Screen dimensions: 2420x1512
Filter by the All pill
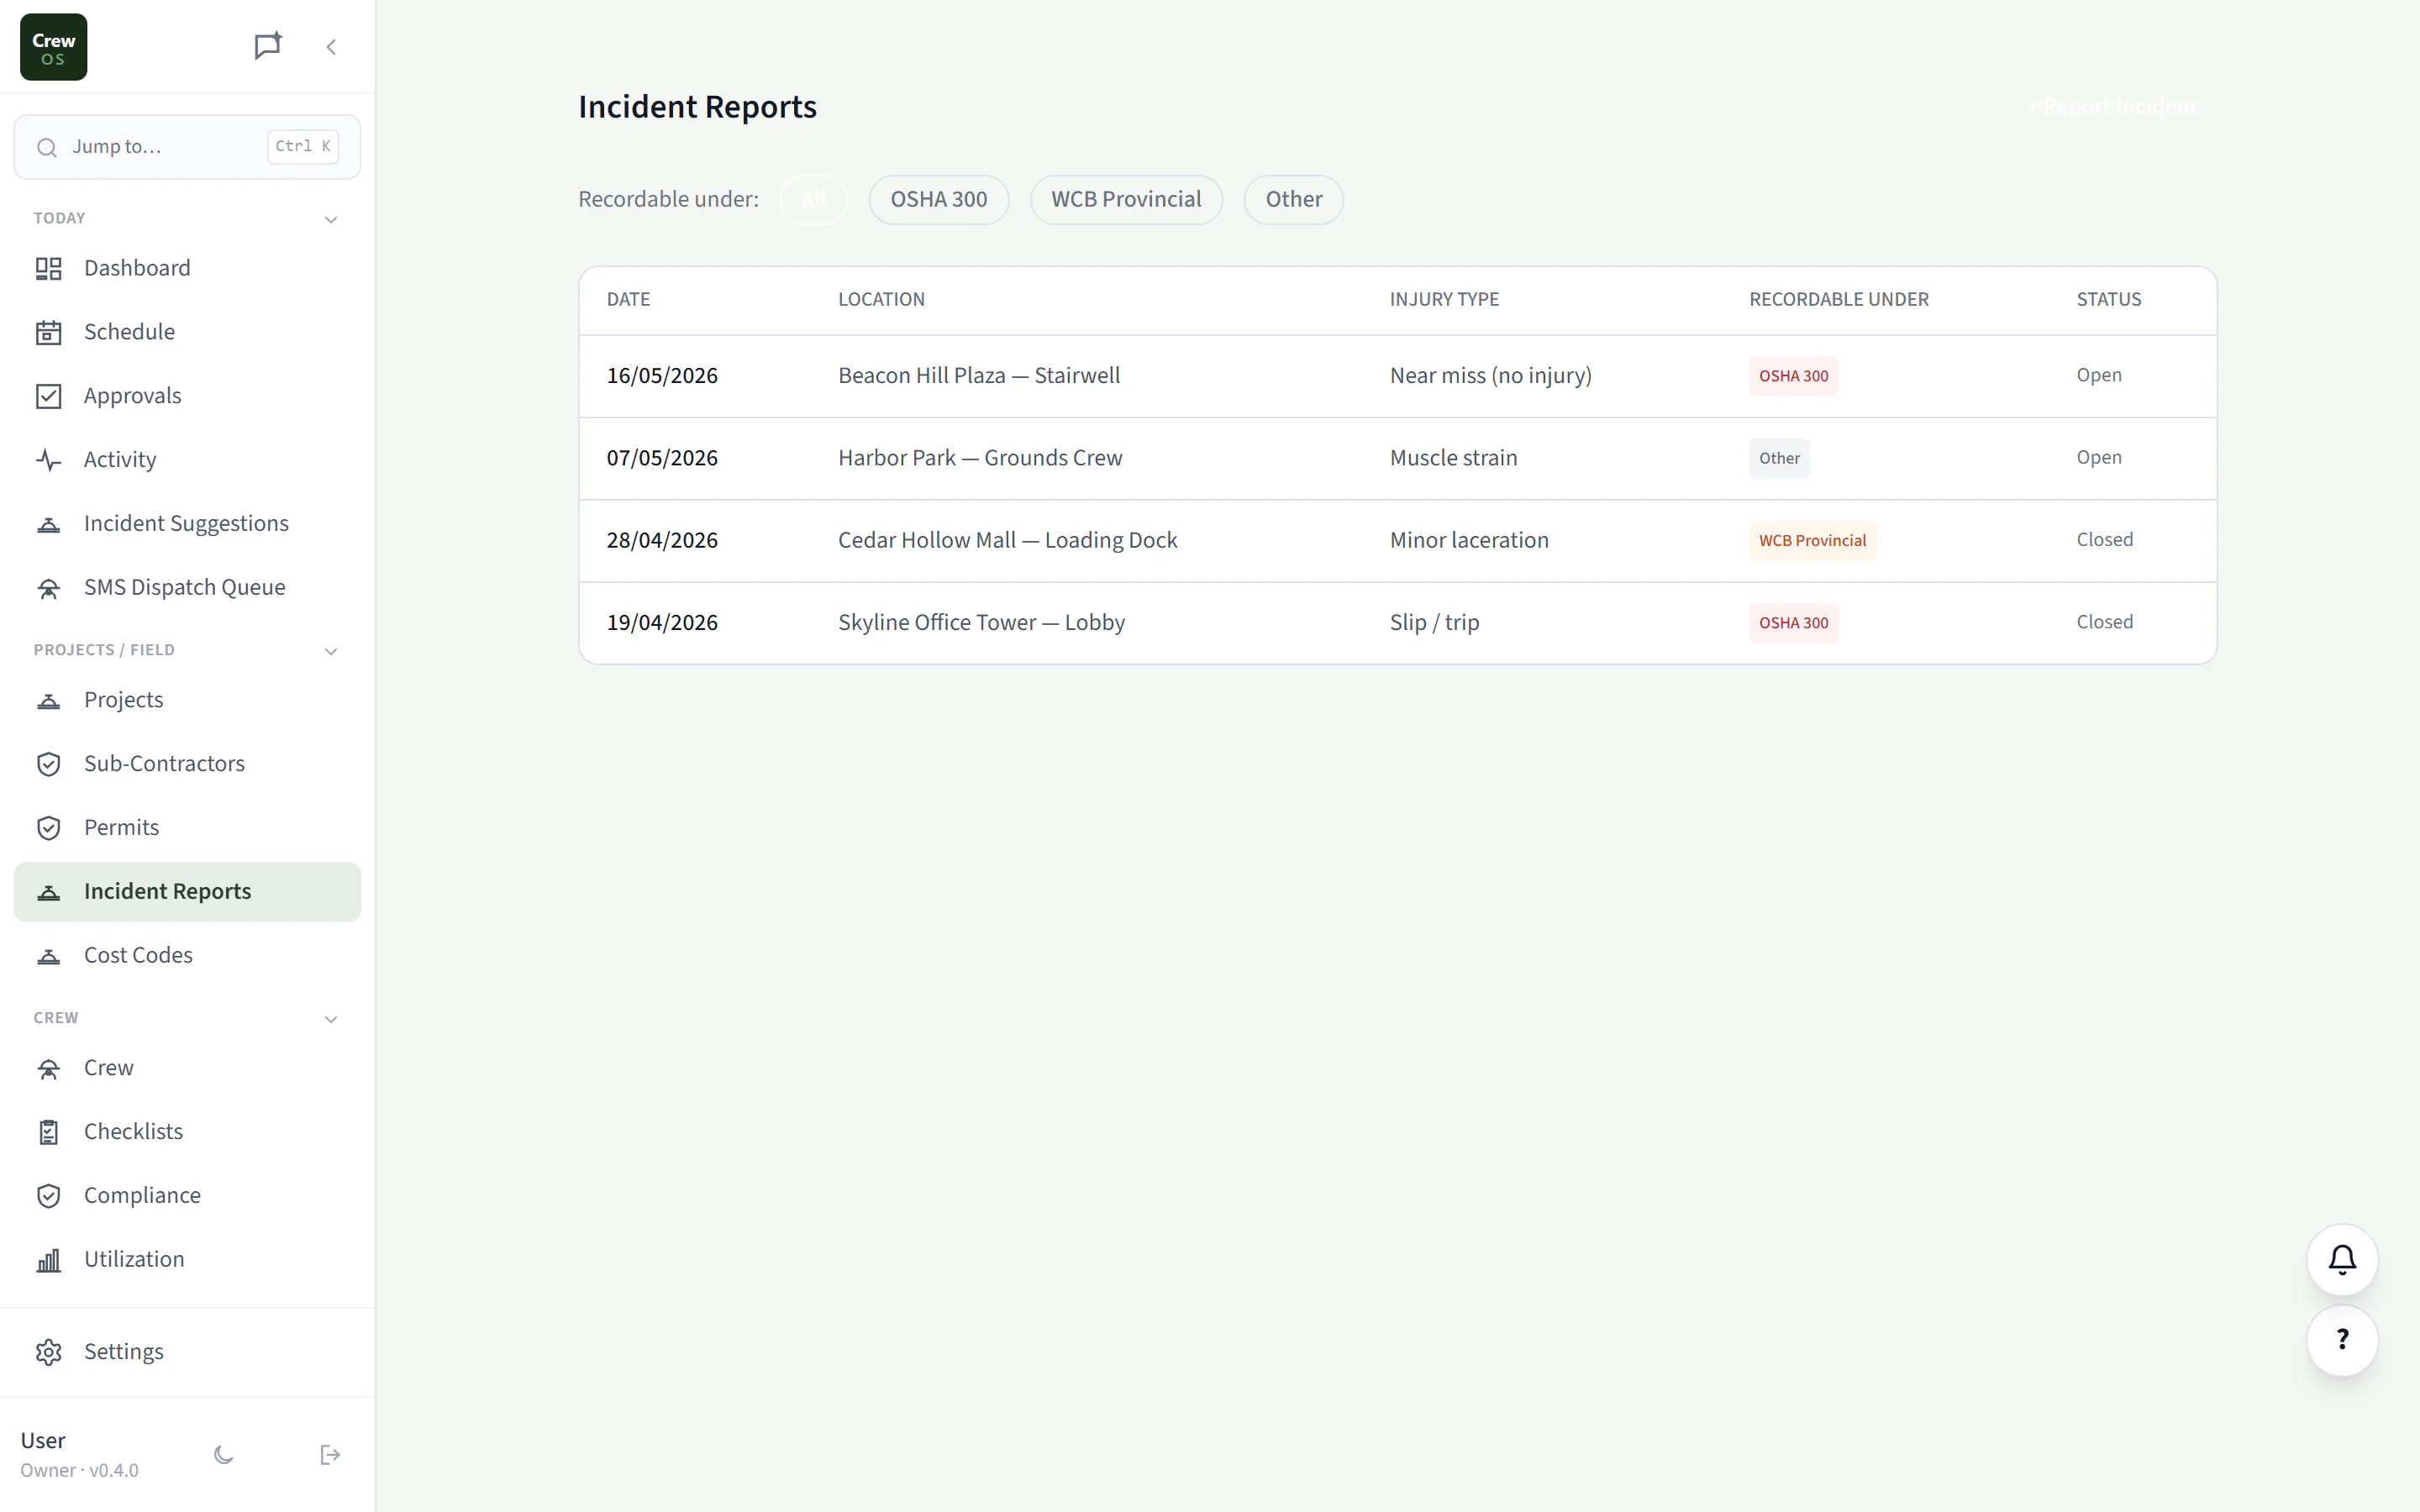814,200
